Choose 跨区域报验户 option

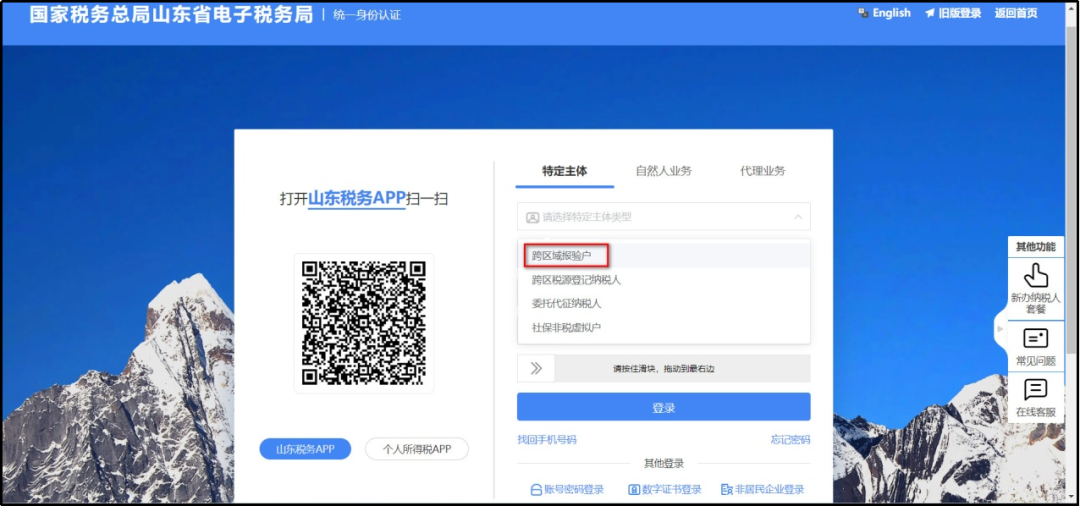point(663,256)
